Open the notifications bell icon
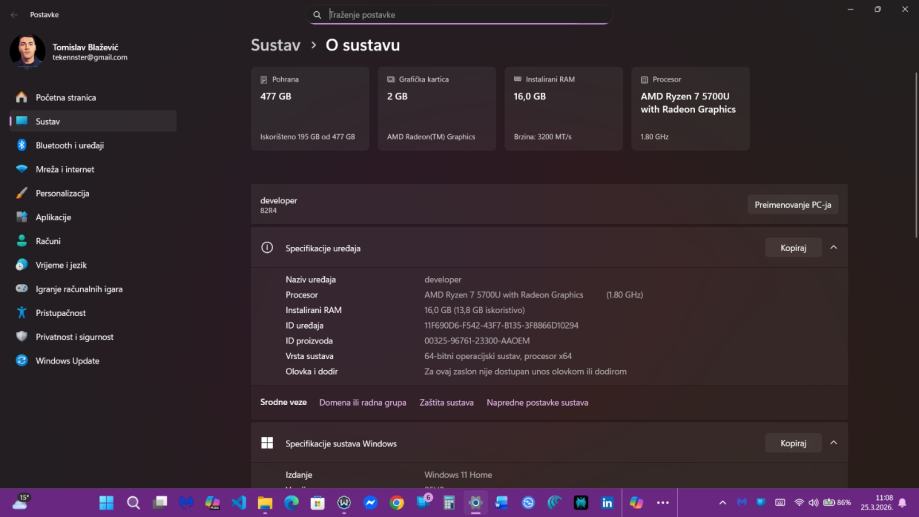 (903, 503)
